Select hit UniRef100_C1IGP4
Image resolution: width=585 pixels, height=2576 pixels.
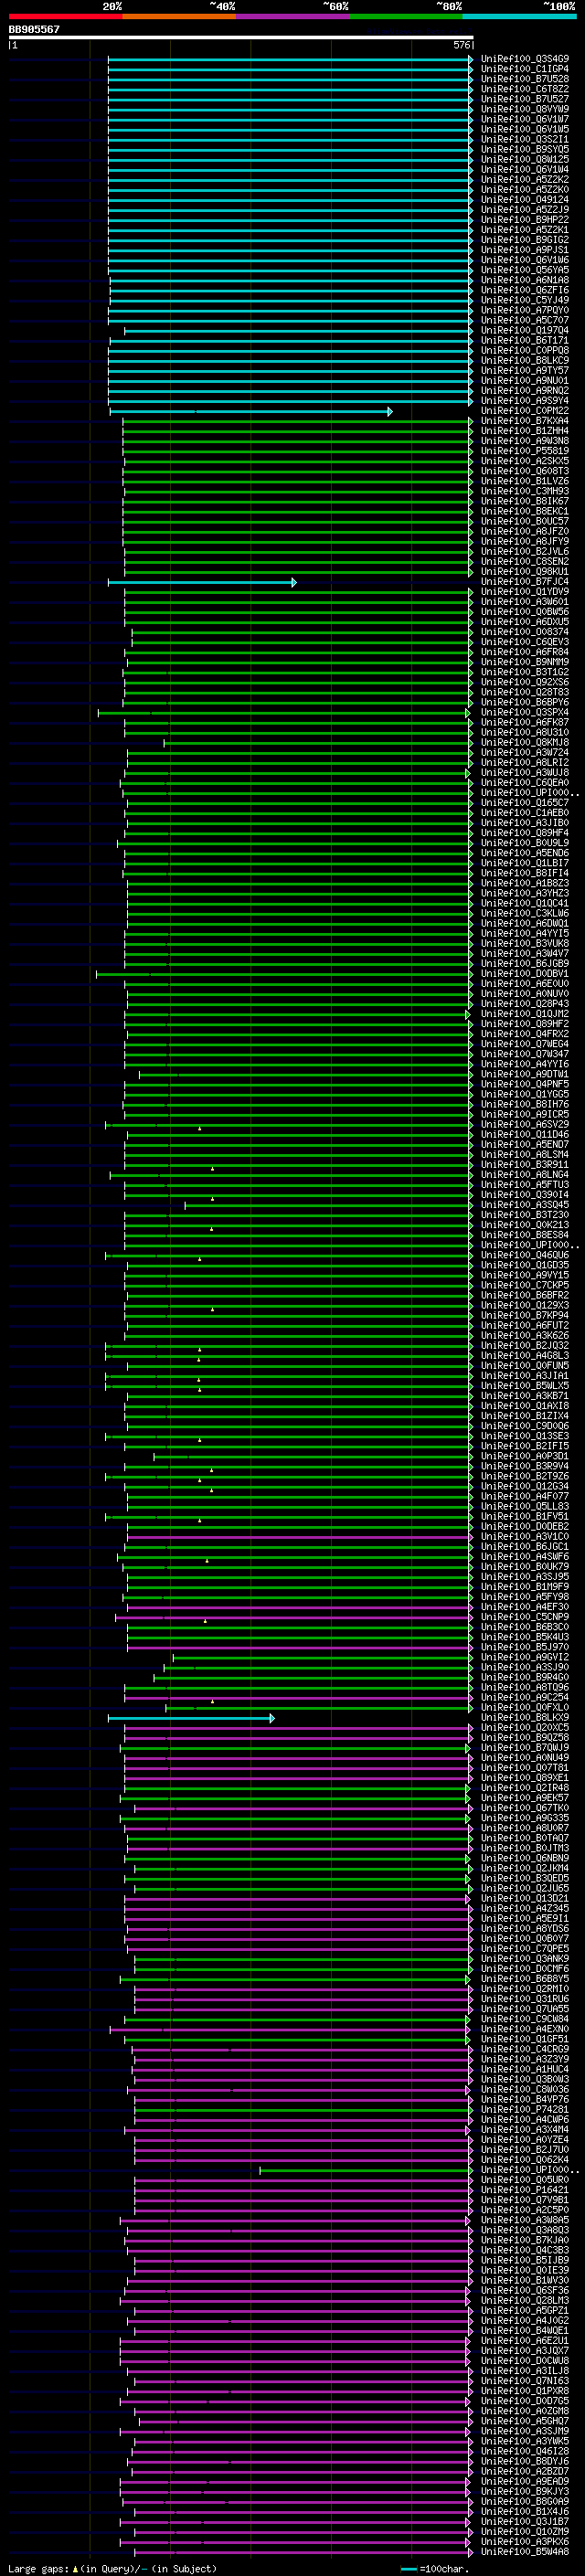[525, 69]
